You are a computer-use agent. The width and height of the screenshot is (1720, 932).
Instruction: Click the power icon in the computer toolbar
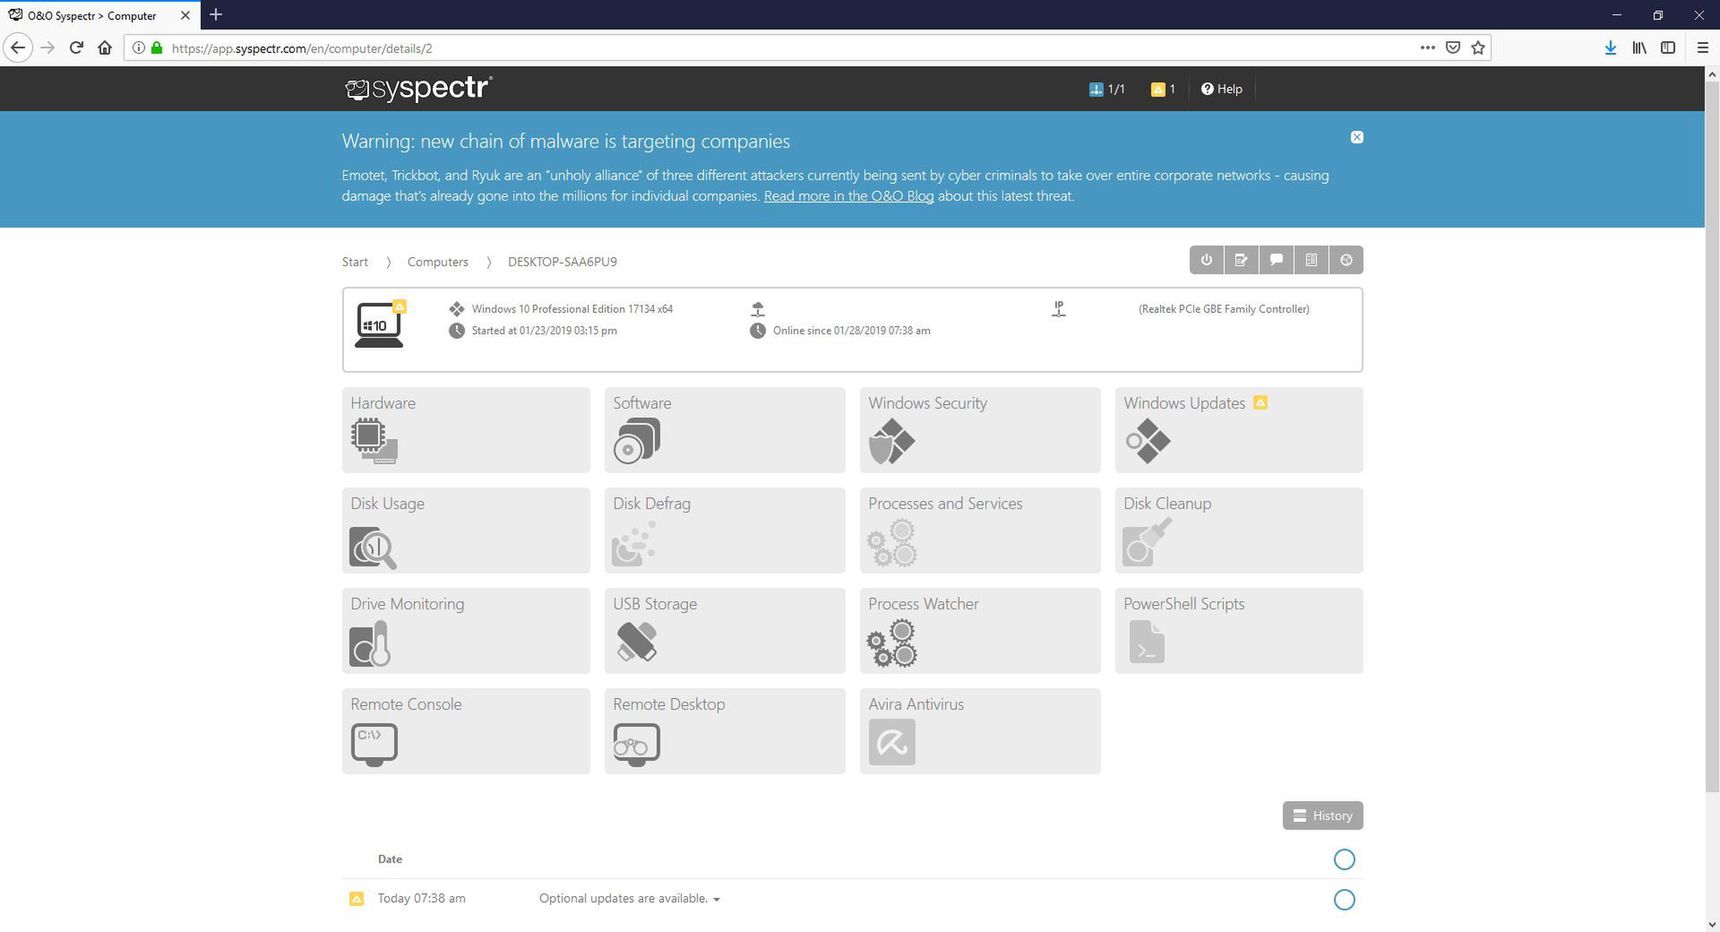[1207, 260]
